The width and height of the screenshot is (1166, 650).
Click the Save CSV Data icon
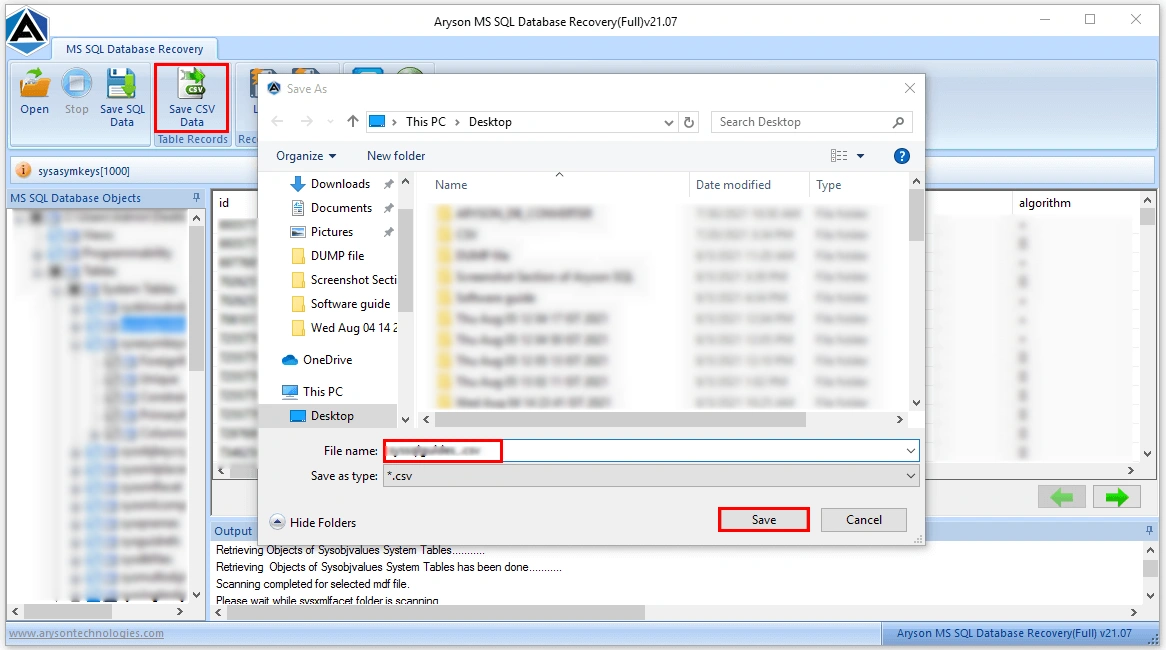pyautogui.click(x=192, y=98)
